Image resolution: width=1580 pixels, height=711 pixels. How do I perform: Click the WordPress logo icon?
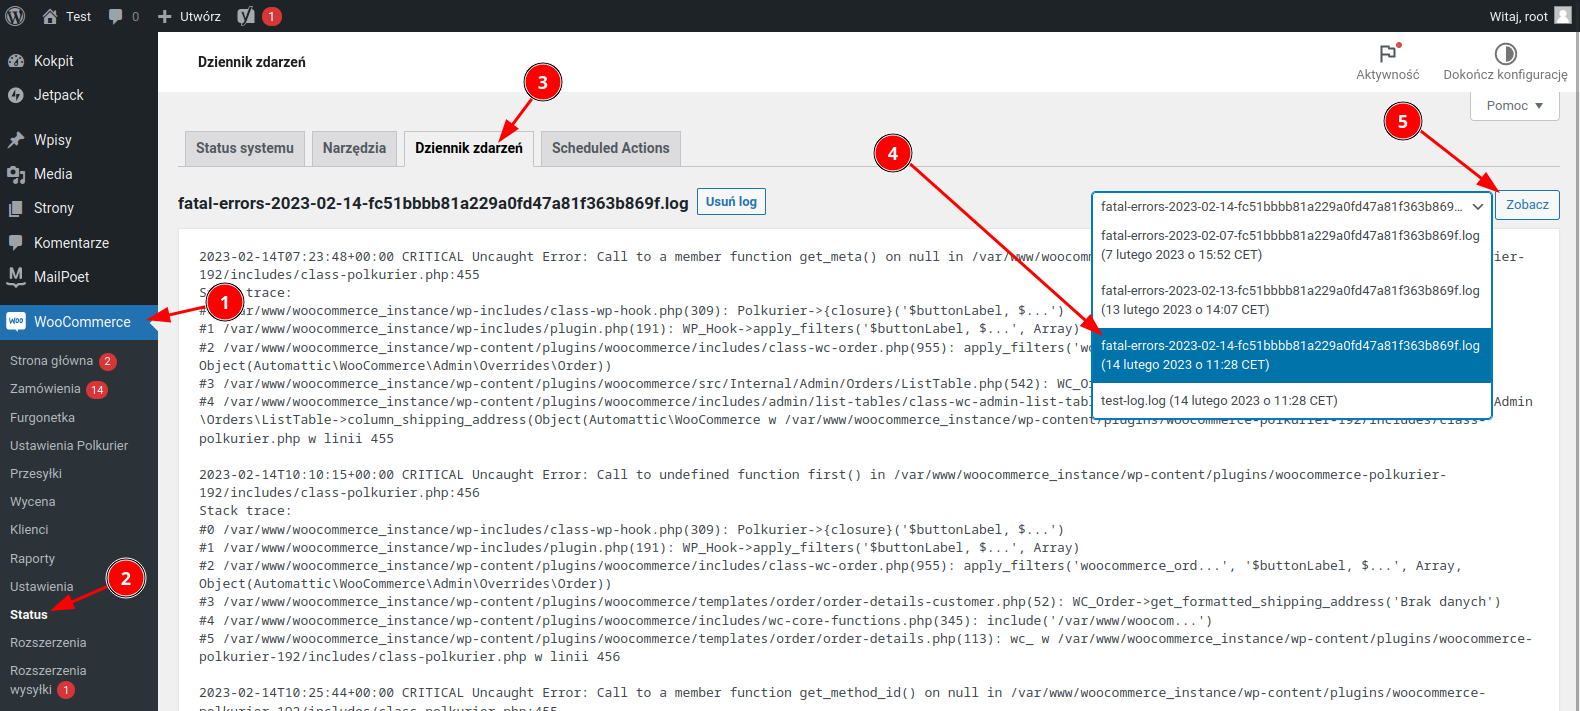point(15,16)
